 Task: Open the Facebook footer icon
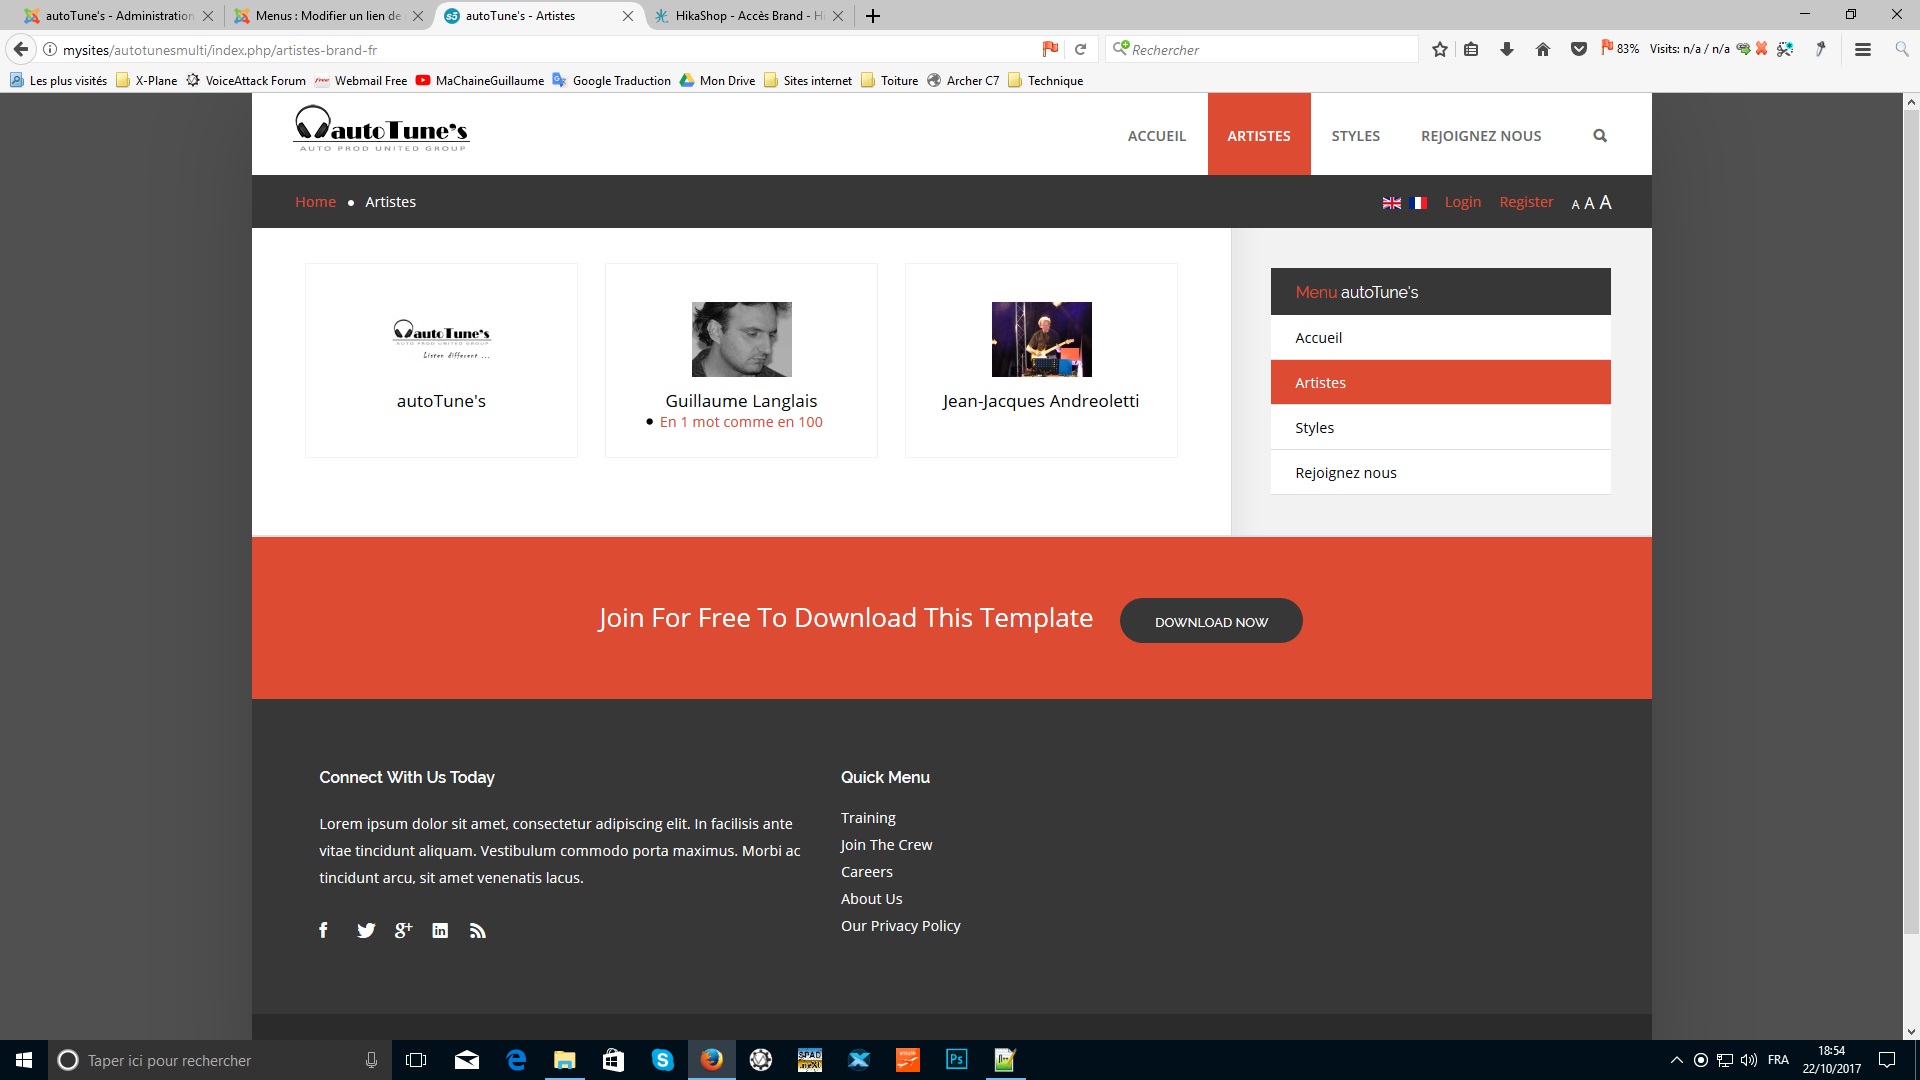coord(323,930)
